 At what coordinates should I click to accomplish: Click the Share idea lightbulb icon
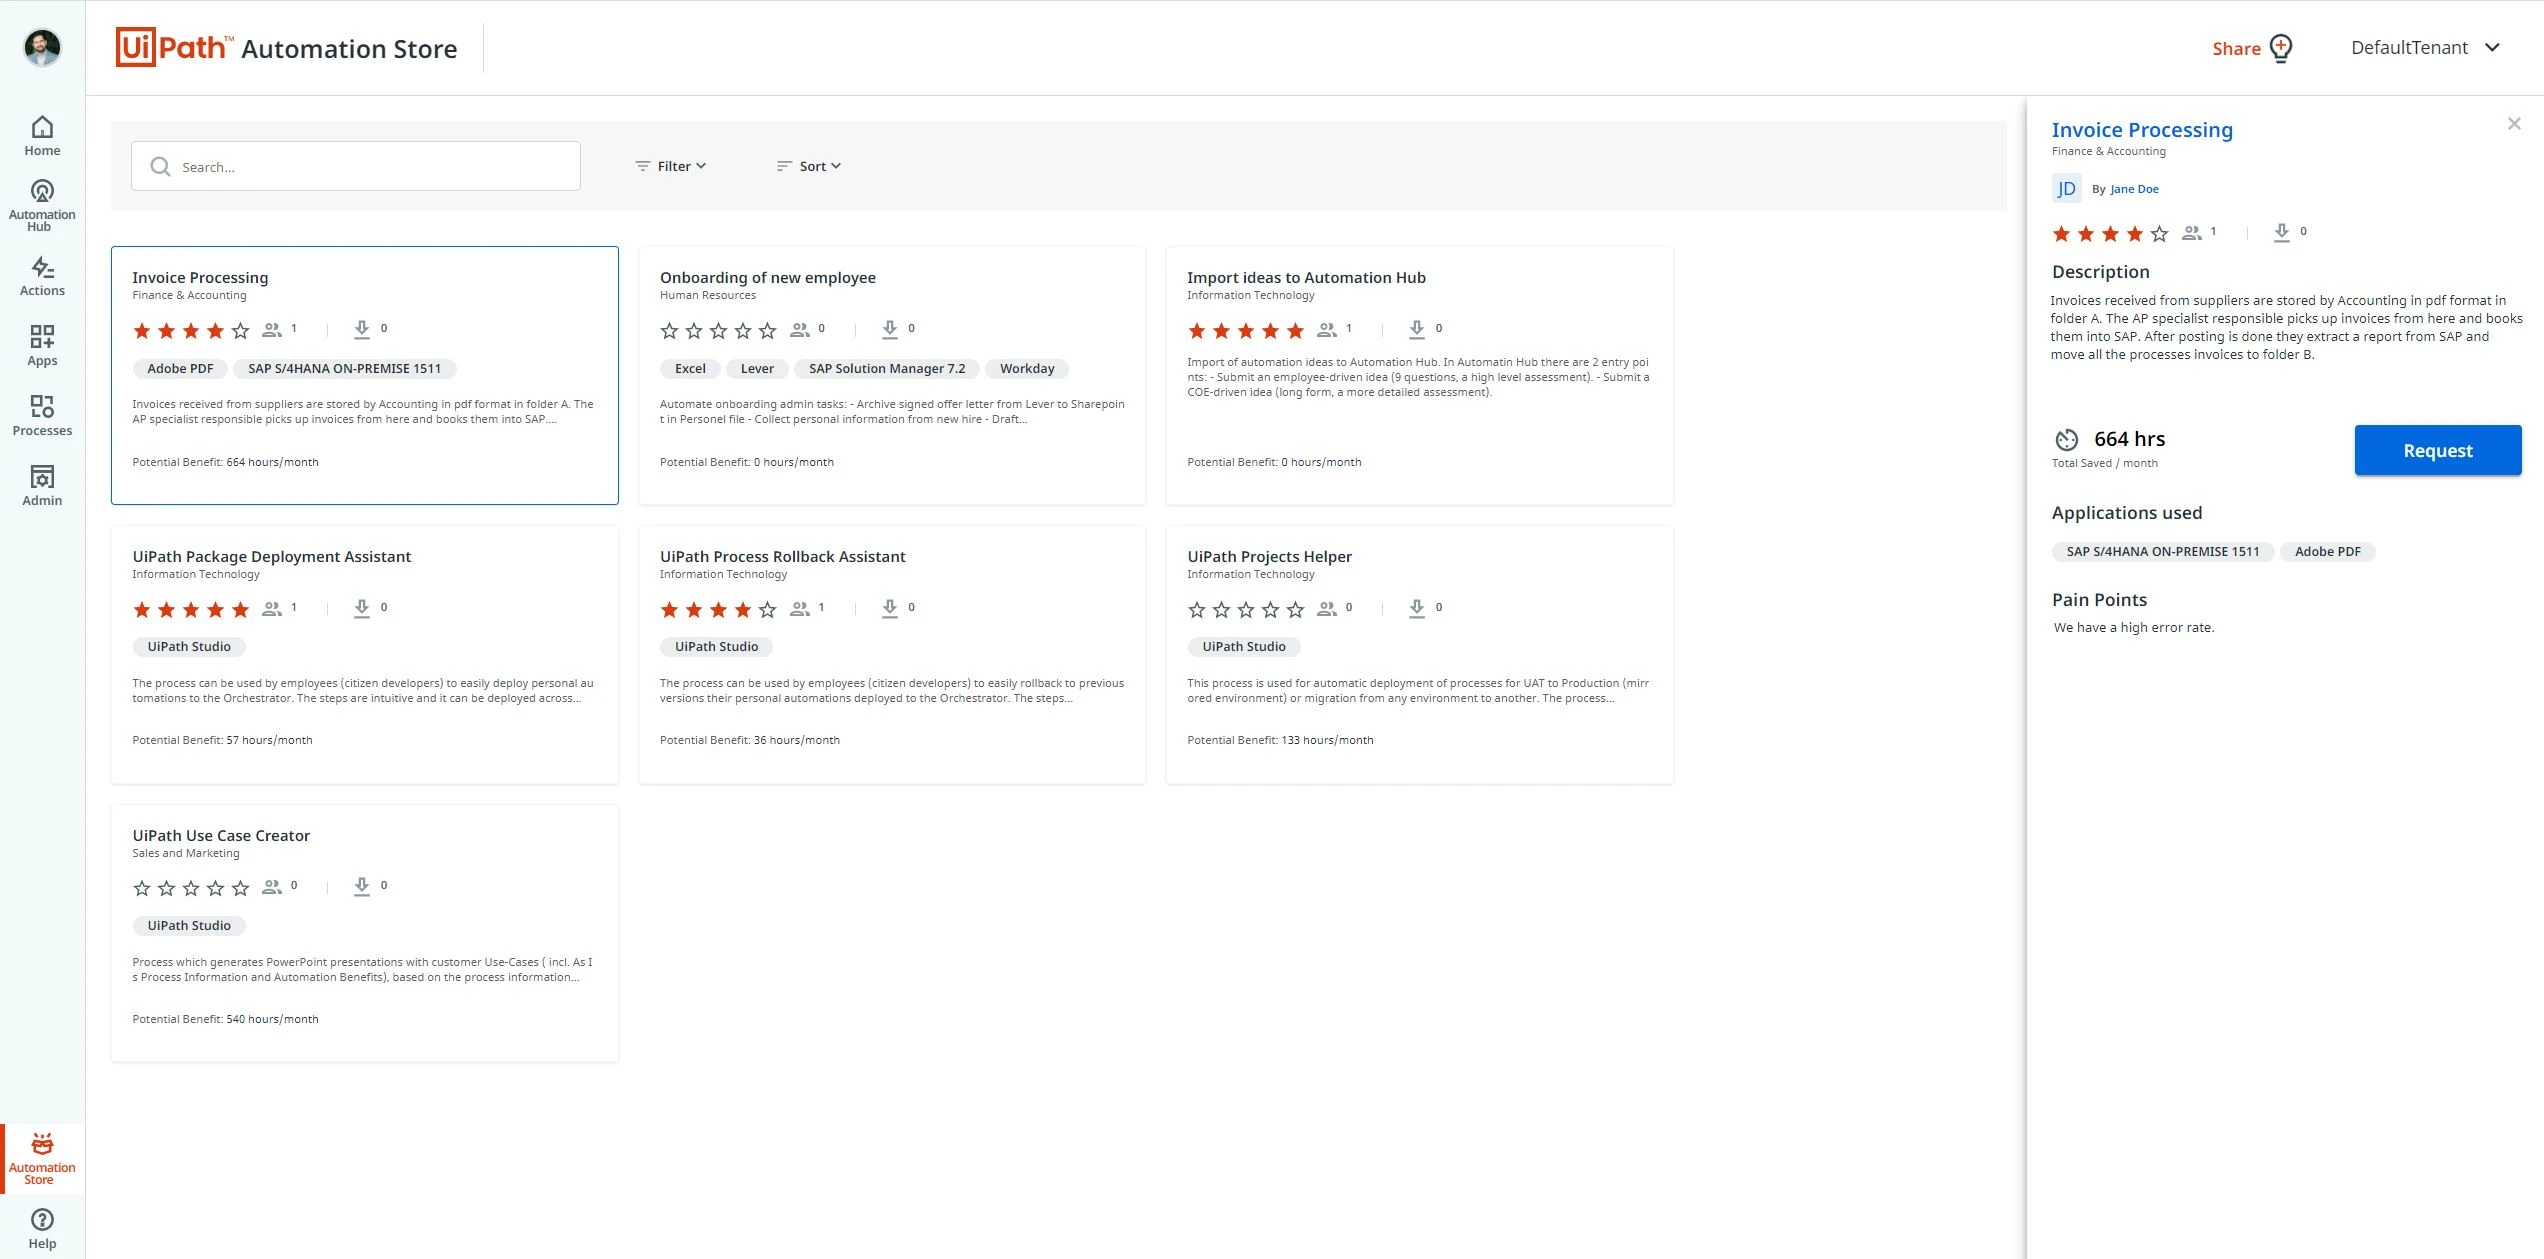click(2281, 48)
